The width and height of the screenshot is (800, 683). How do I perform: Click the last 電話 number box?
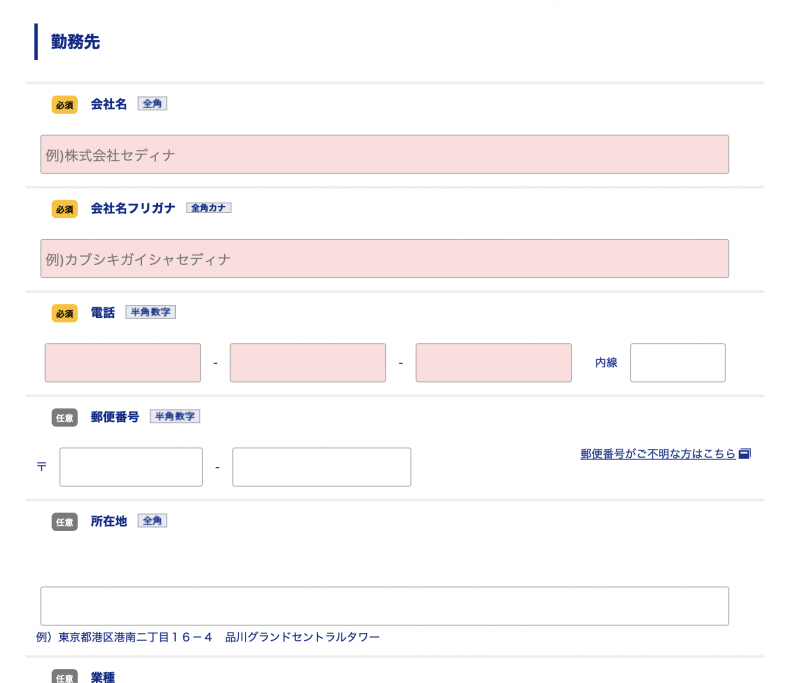click(x=493, y=363)
